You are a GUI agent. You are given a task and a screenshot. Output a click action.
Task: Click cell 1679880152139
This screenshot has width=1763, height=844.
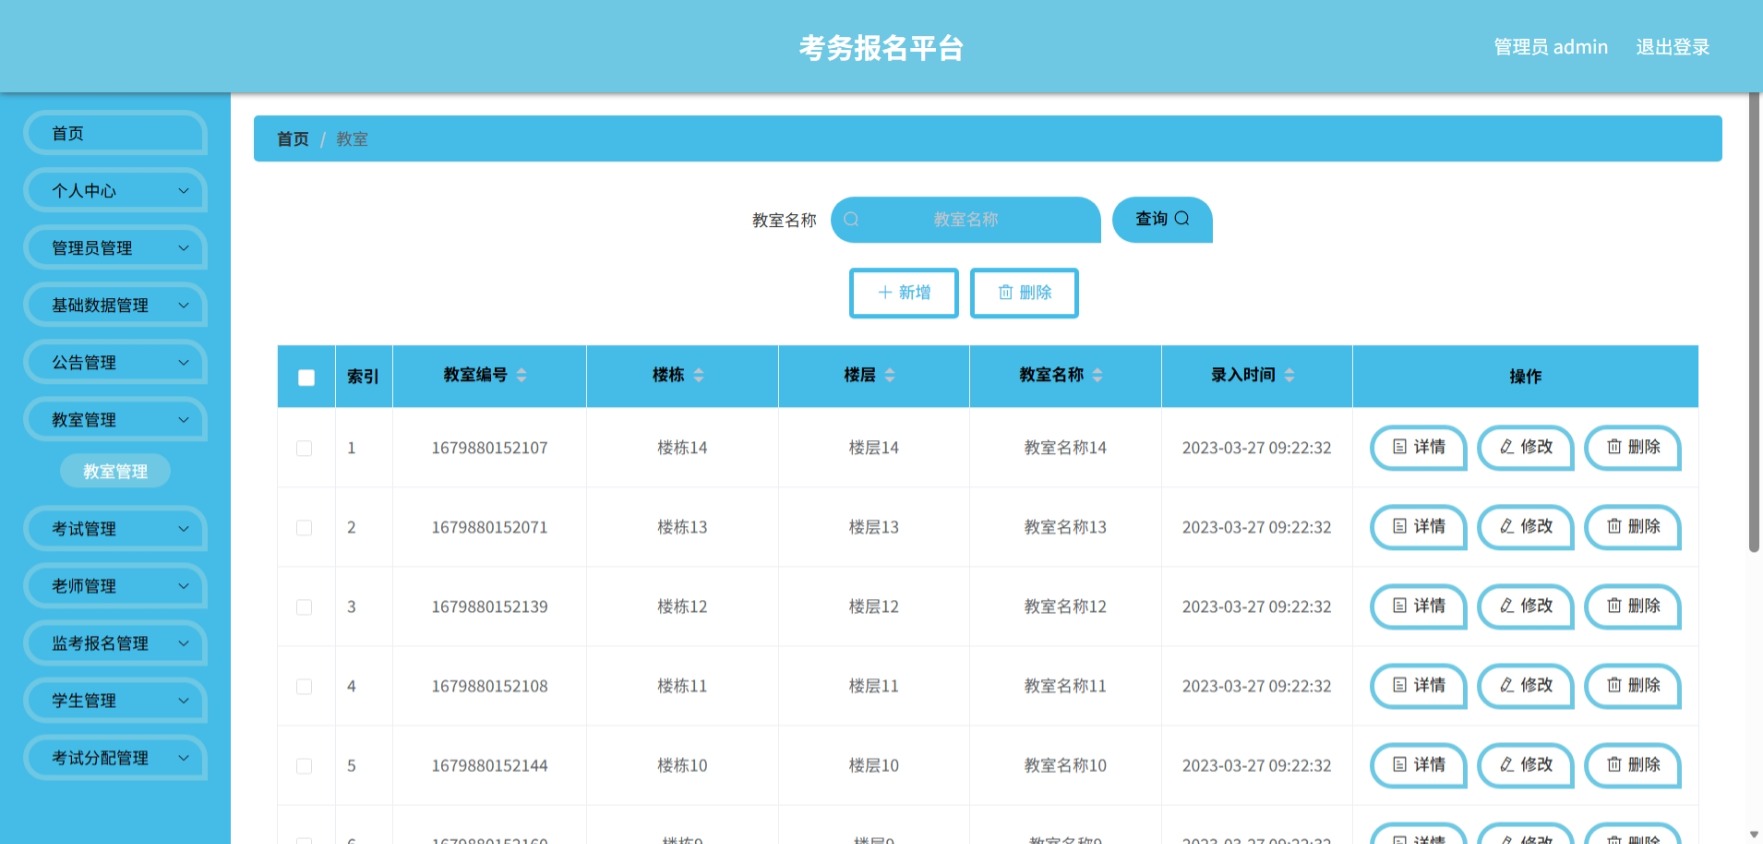pos(490,607)
